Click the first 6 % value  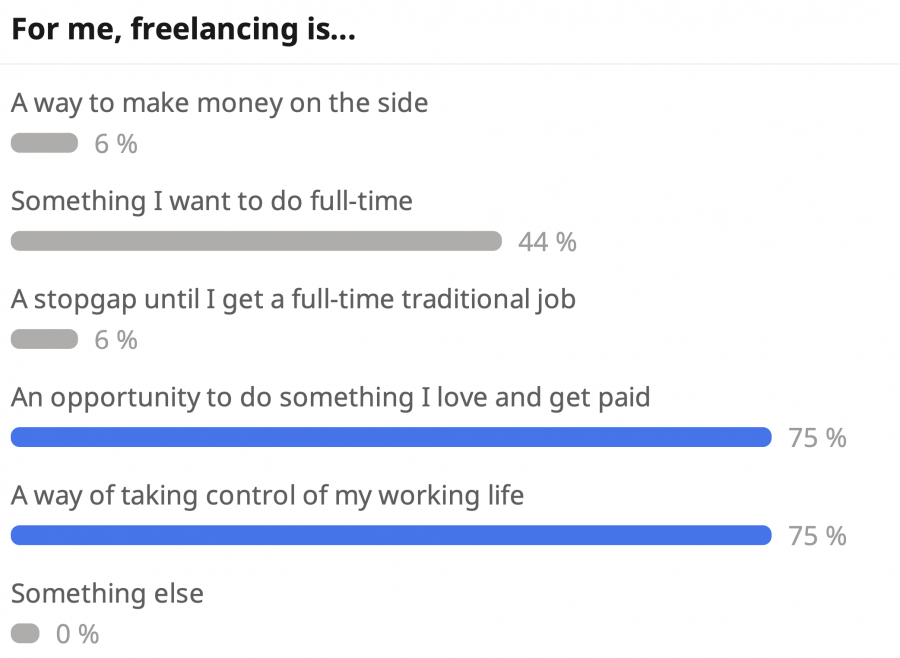pos(116,144)
